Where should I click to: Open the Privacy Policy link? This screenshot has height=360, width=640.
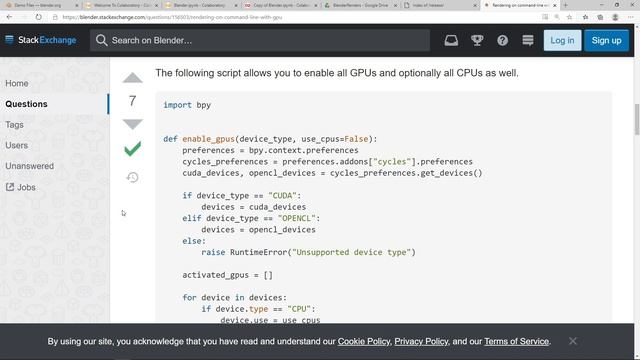(x=421, y=341)
